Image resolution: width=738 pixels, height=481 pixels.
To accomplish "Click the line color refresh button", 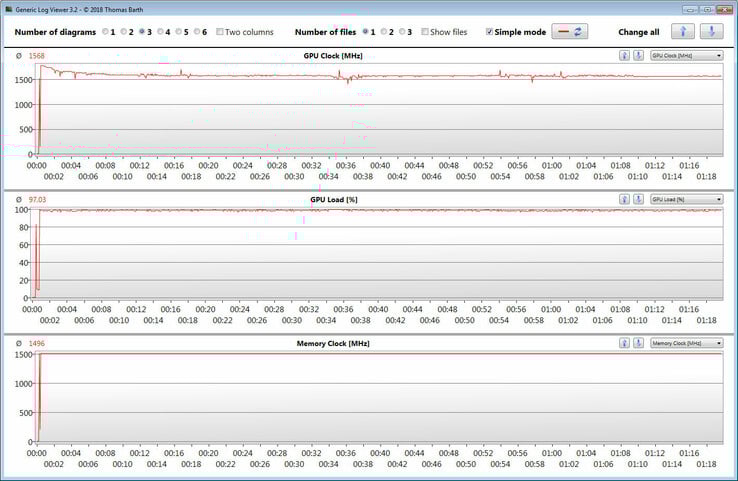I will [x=570, y=32].
